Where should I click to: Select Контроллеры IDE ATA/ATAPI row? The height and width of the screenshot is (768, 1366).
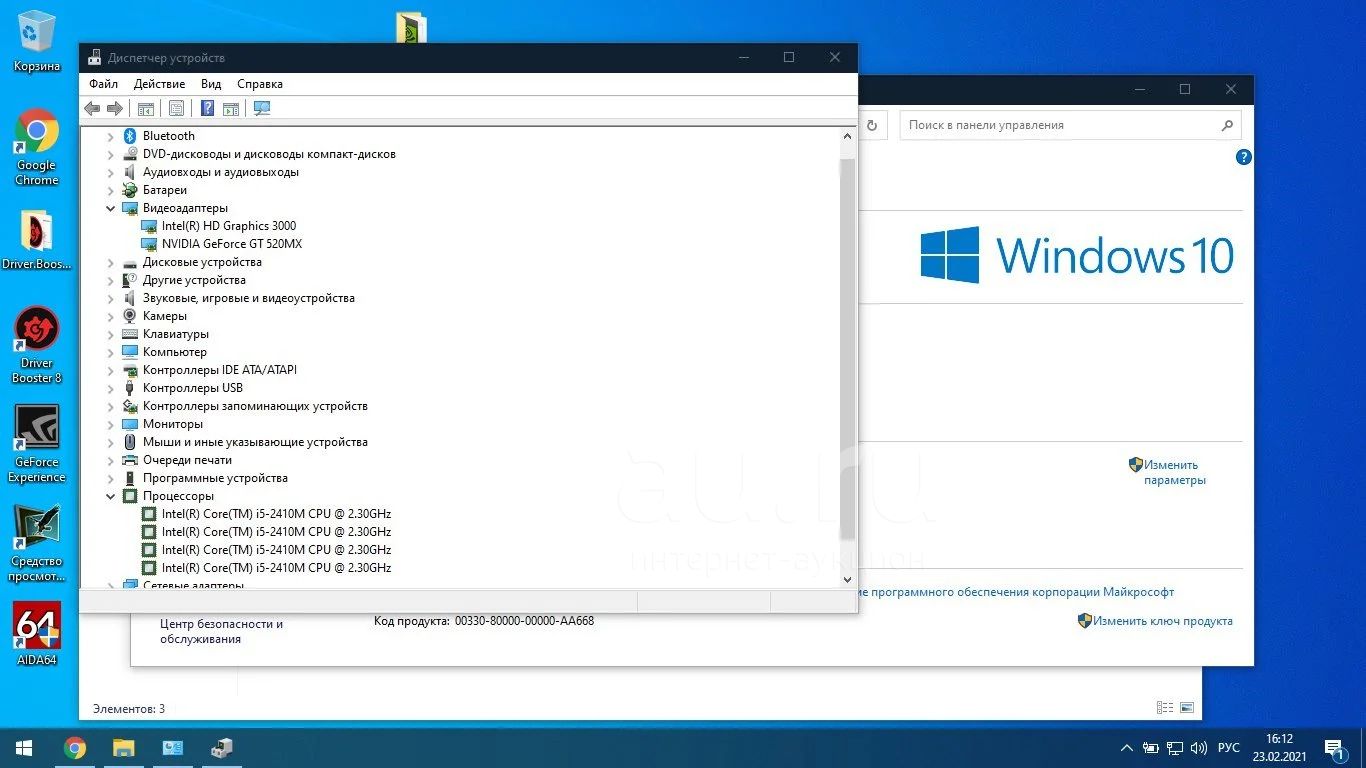[220, 370]
